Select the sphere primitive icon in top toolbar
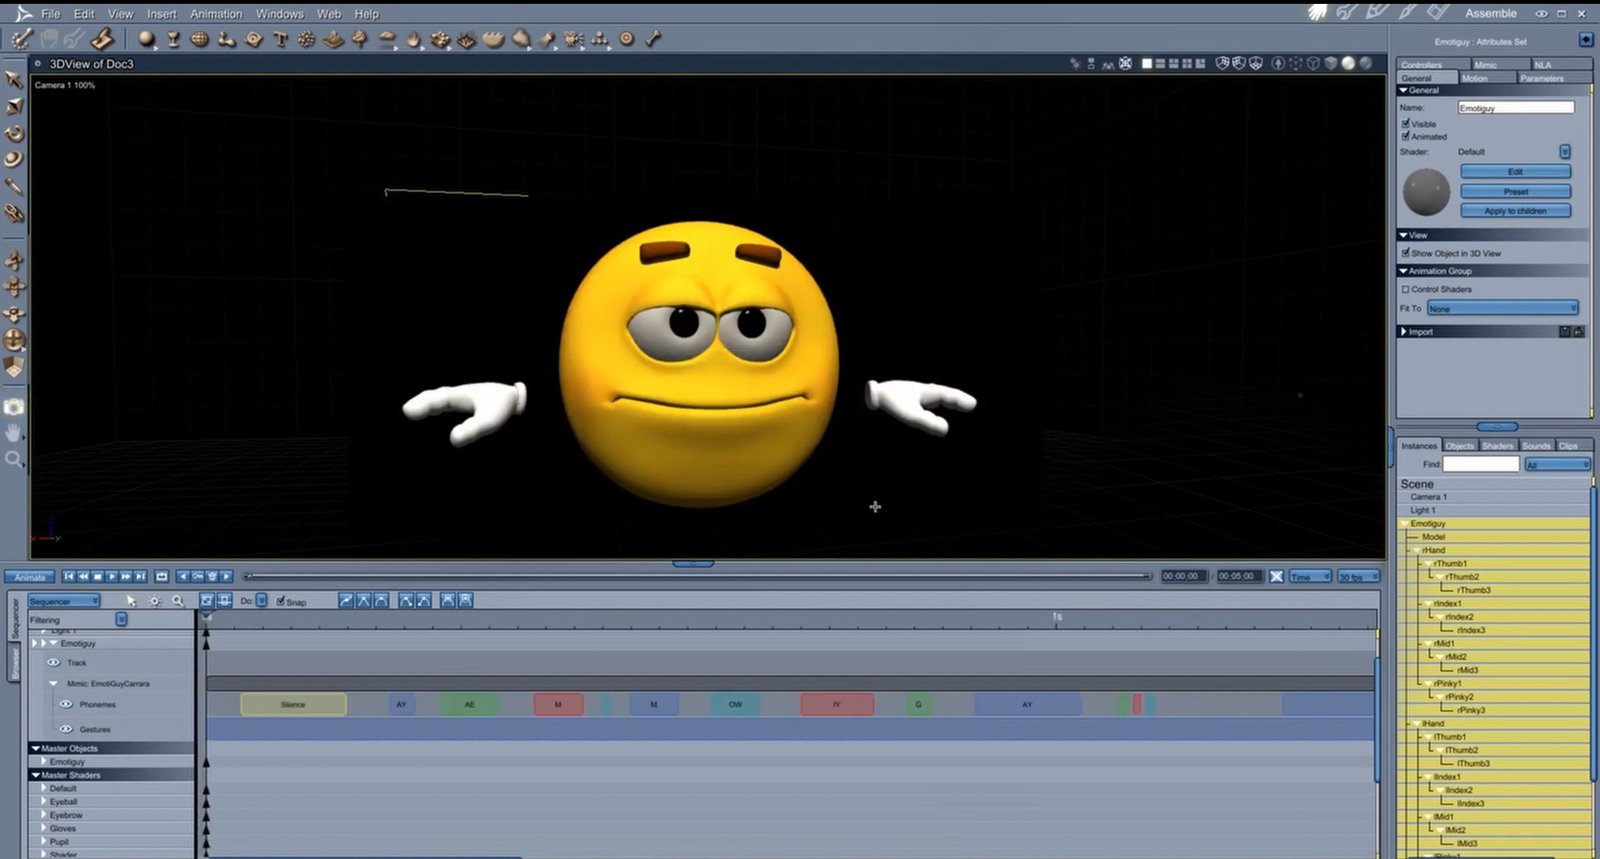The width and height of the screenshot is (1600, 859). (x=147, y=39)
